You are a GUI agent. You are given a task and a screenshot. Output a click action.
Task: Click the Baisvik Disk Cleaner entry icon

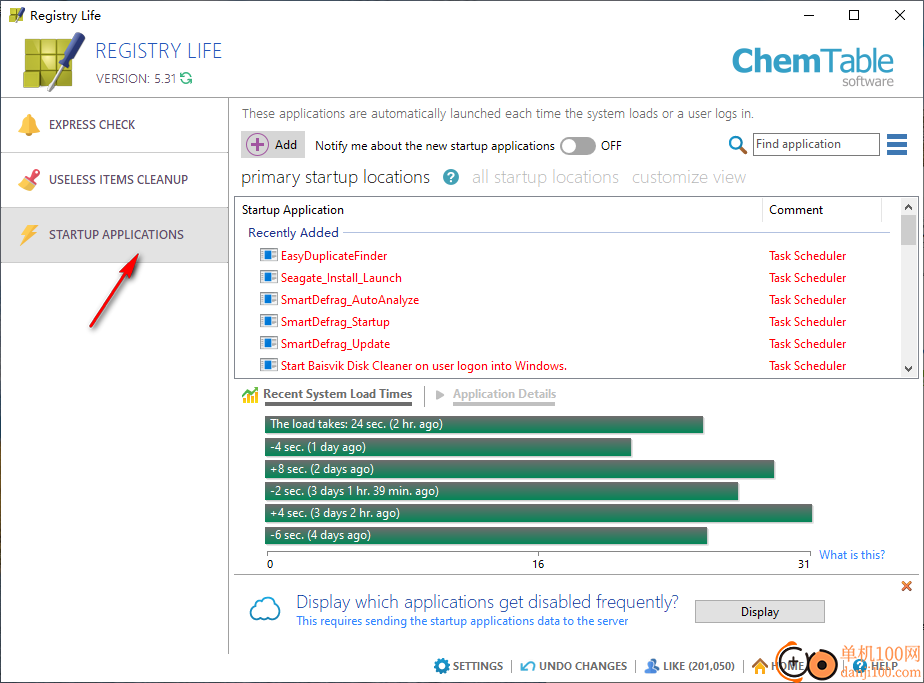[269, 365]
